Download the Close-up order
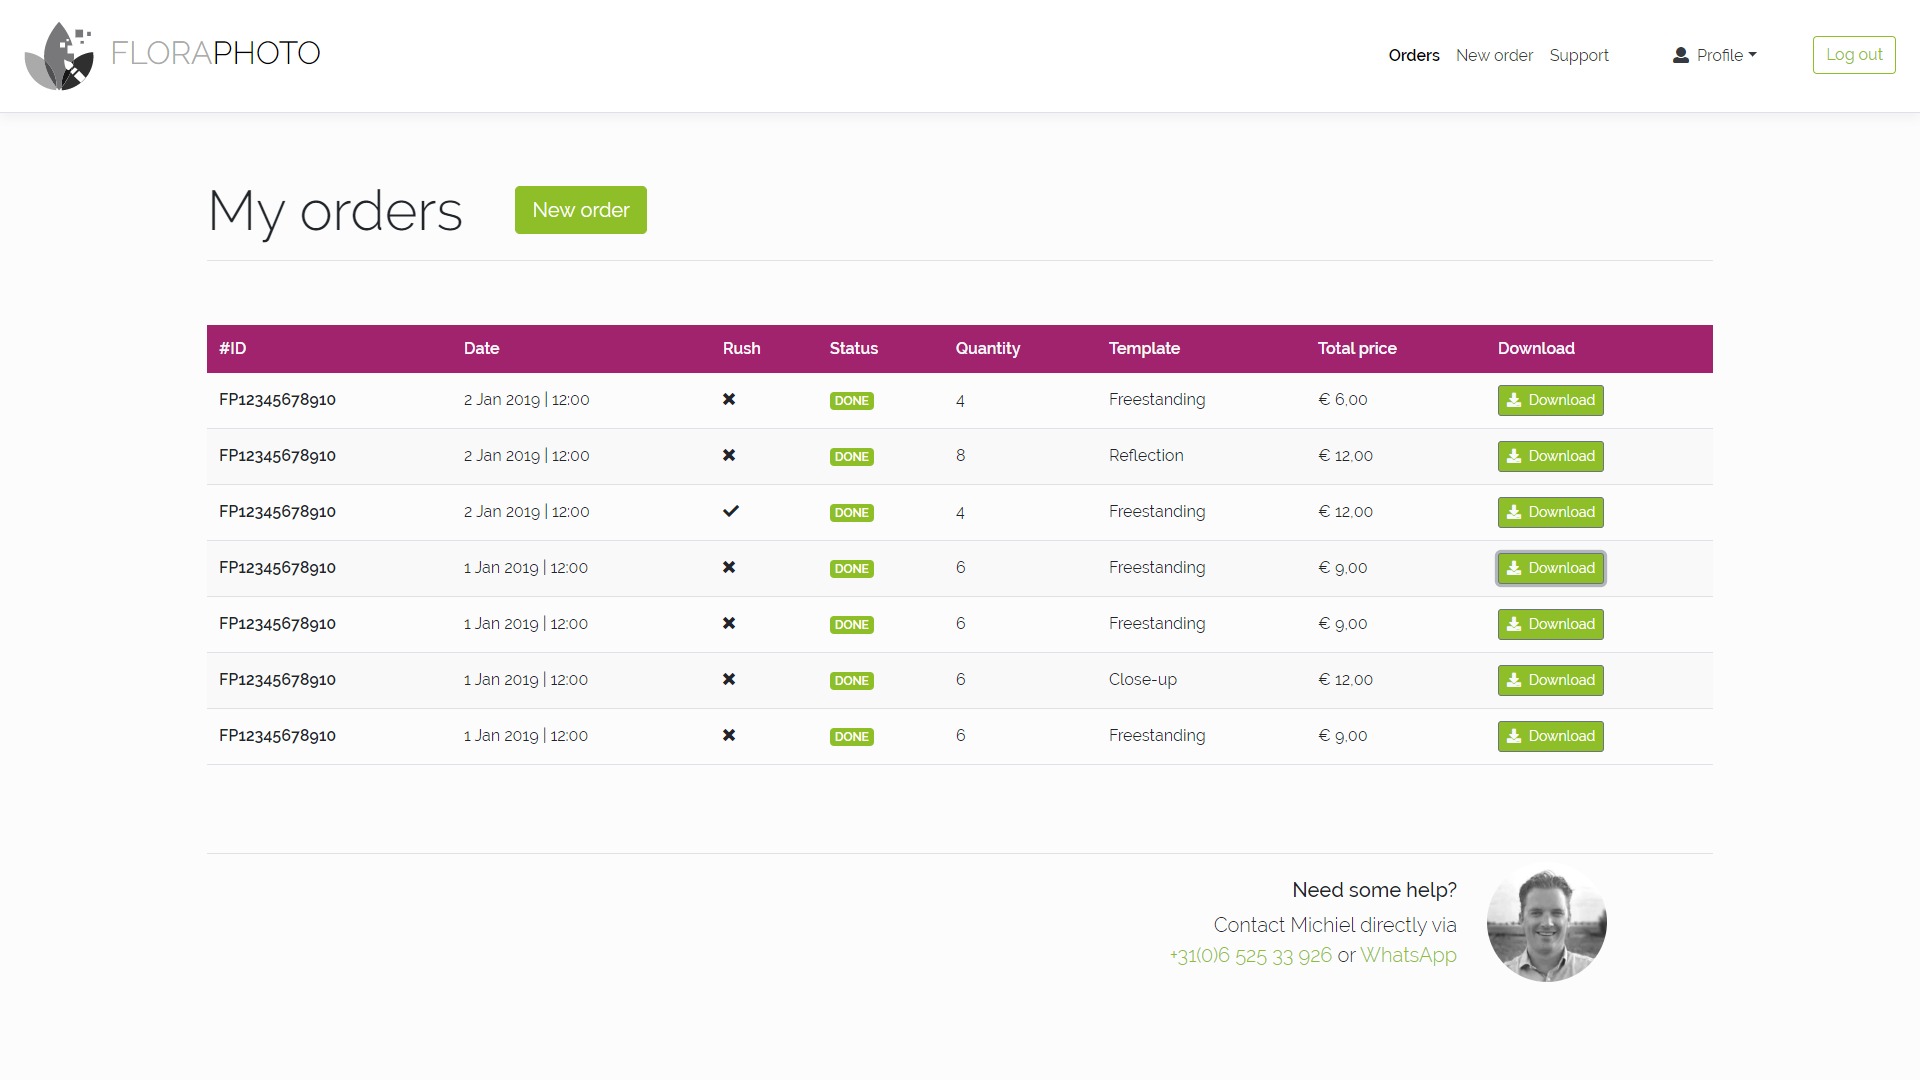Image resolution: width=1920 pixels, height=1080 pixels. click(x=1550, y=681)
